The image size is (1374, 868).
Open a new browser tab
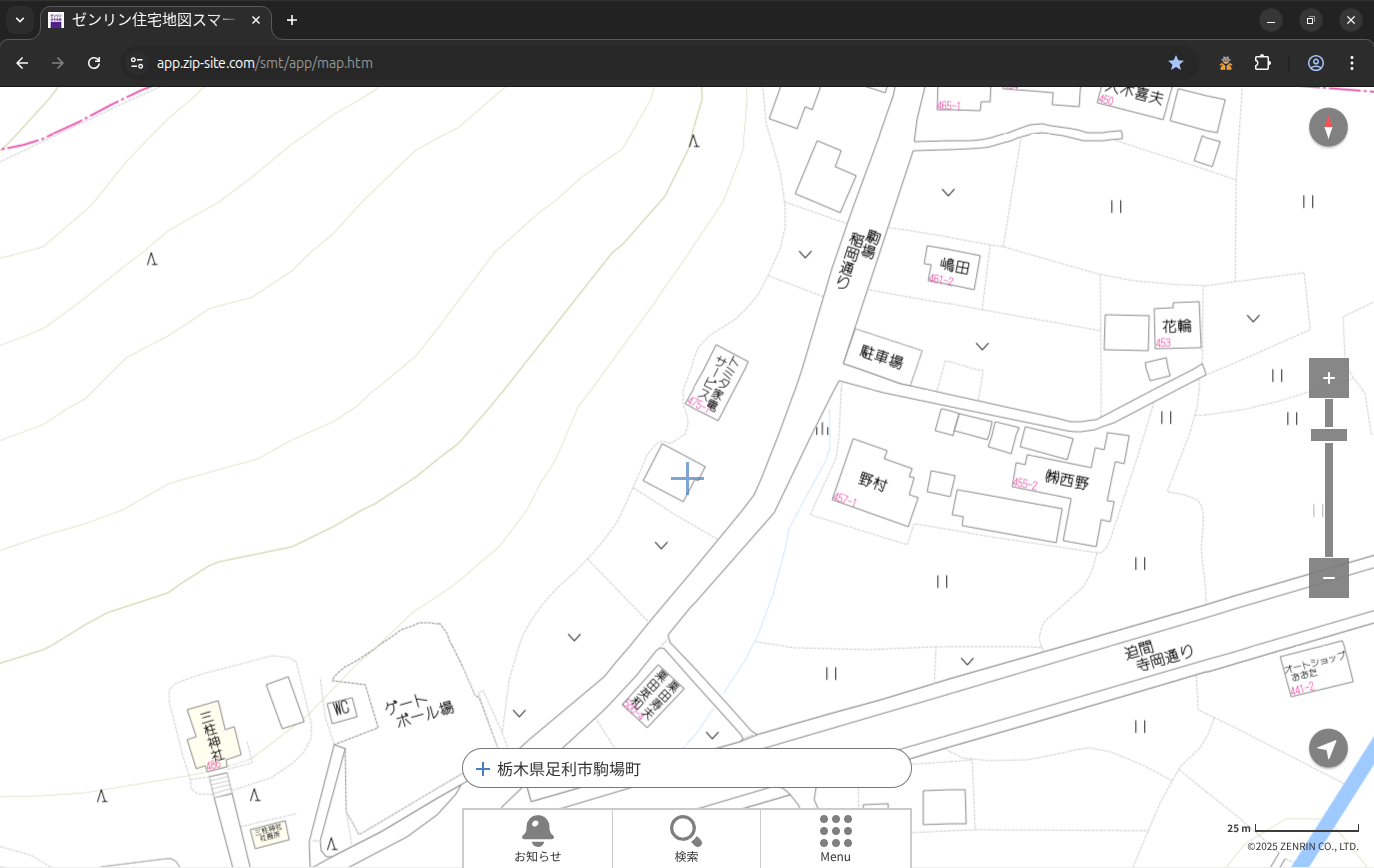[x=292, y=20]
